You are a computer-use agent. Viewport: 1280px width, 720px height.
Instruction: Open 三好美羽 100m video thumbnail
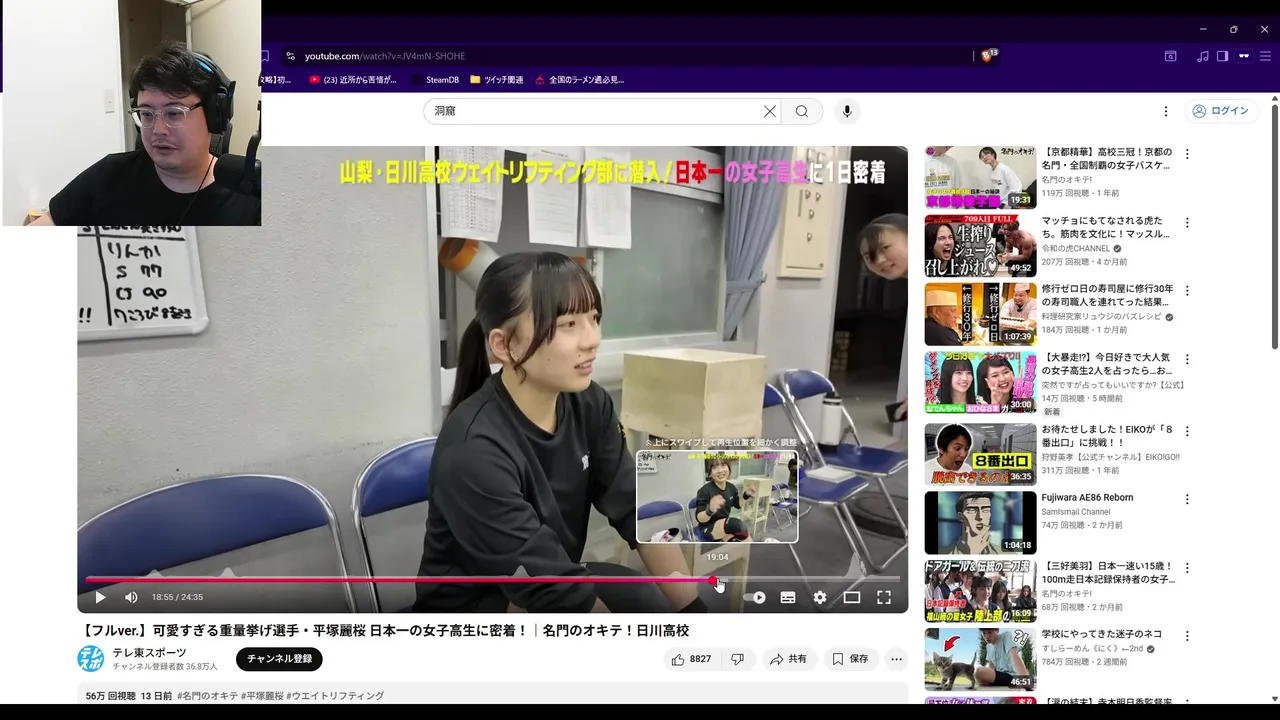[980, 590]
